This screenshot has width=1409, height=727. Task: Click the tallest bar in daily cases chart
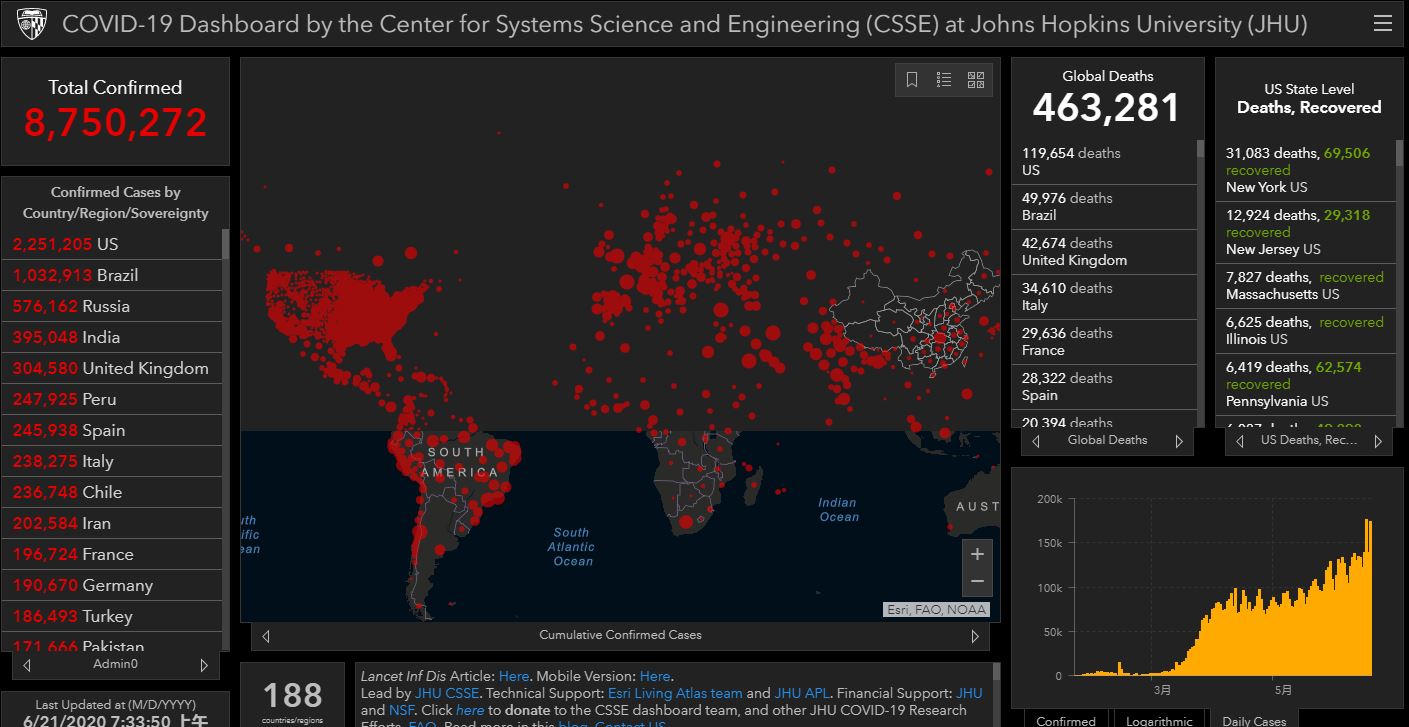(1366, 597)
